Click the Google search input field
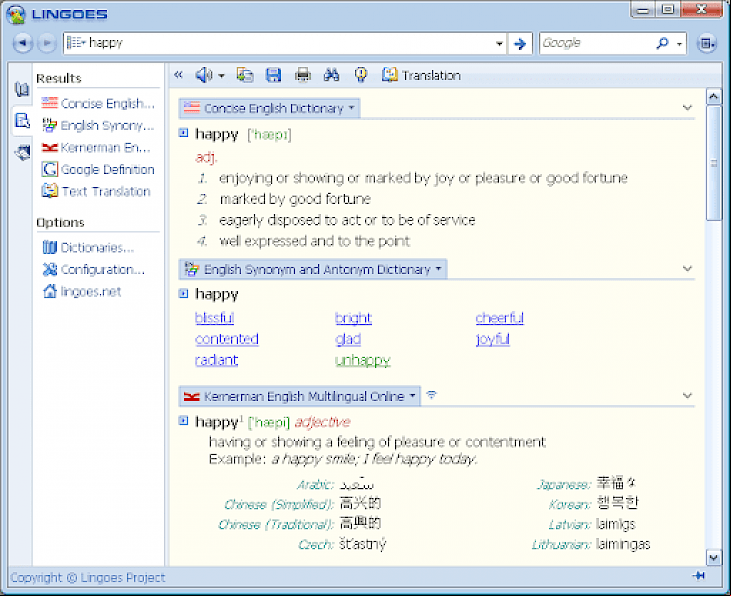 pyautogui.click(x=597, y=43)
